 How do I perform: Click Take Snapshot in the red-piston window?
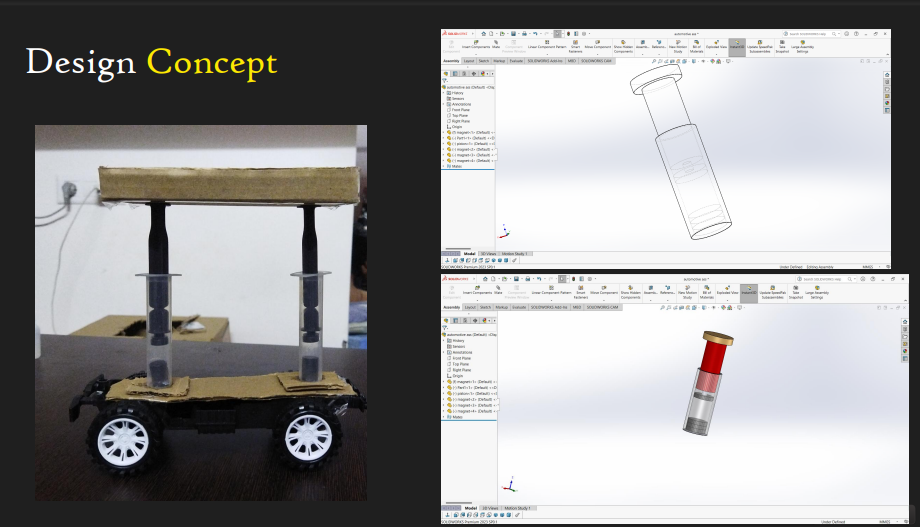point(796,292)
